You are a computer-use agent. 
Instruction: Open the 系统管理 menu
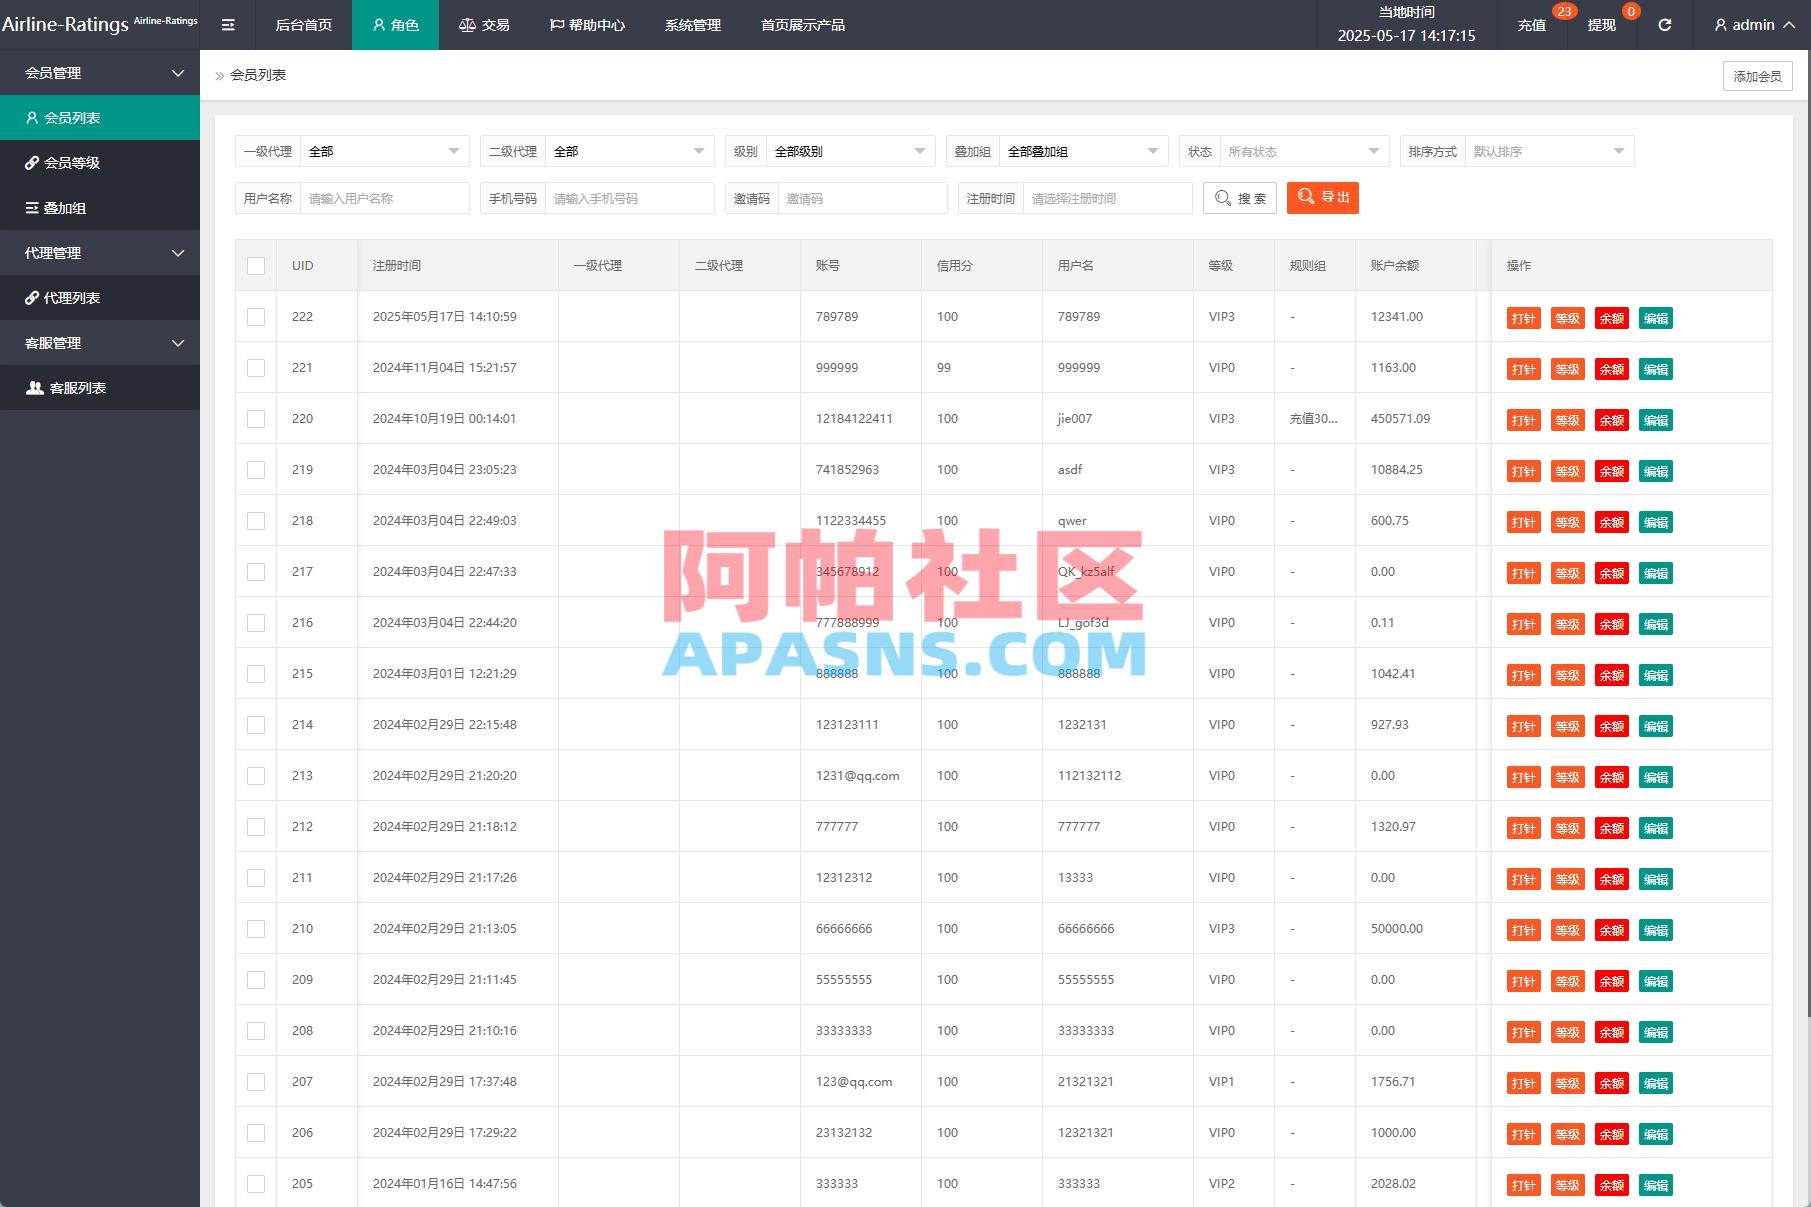point(691,24)
